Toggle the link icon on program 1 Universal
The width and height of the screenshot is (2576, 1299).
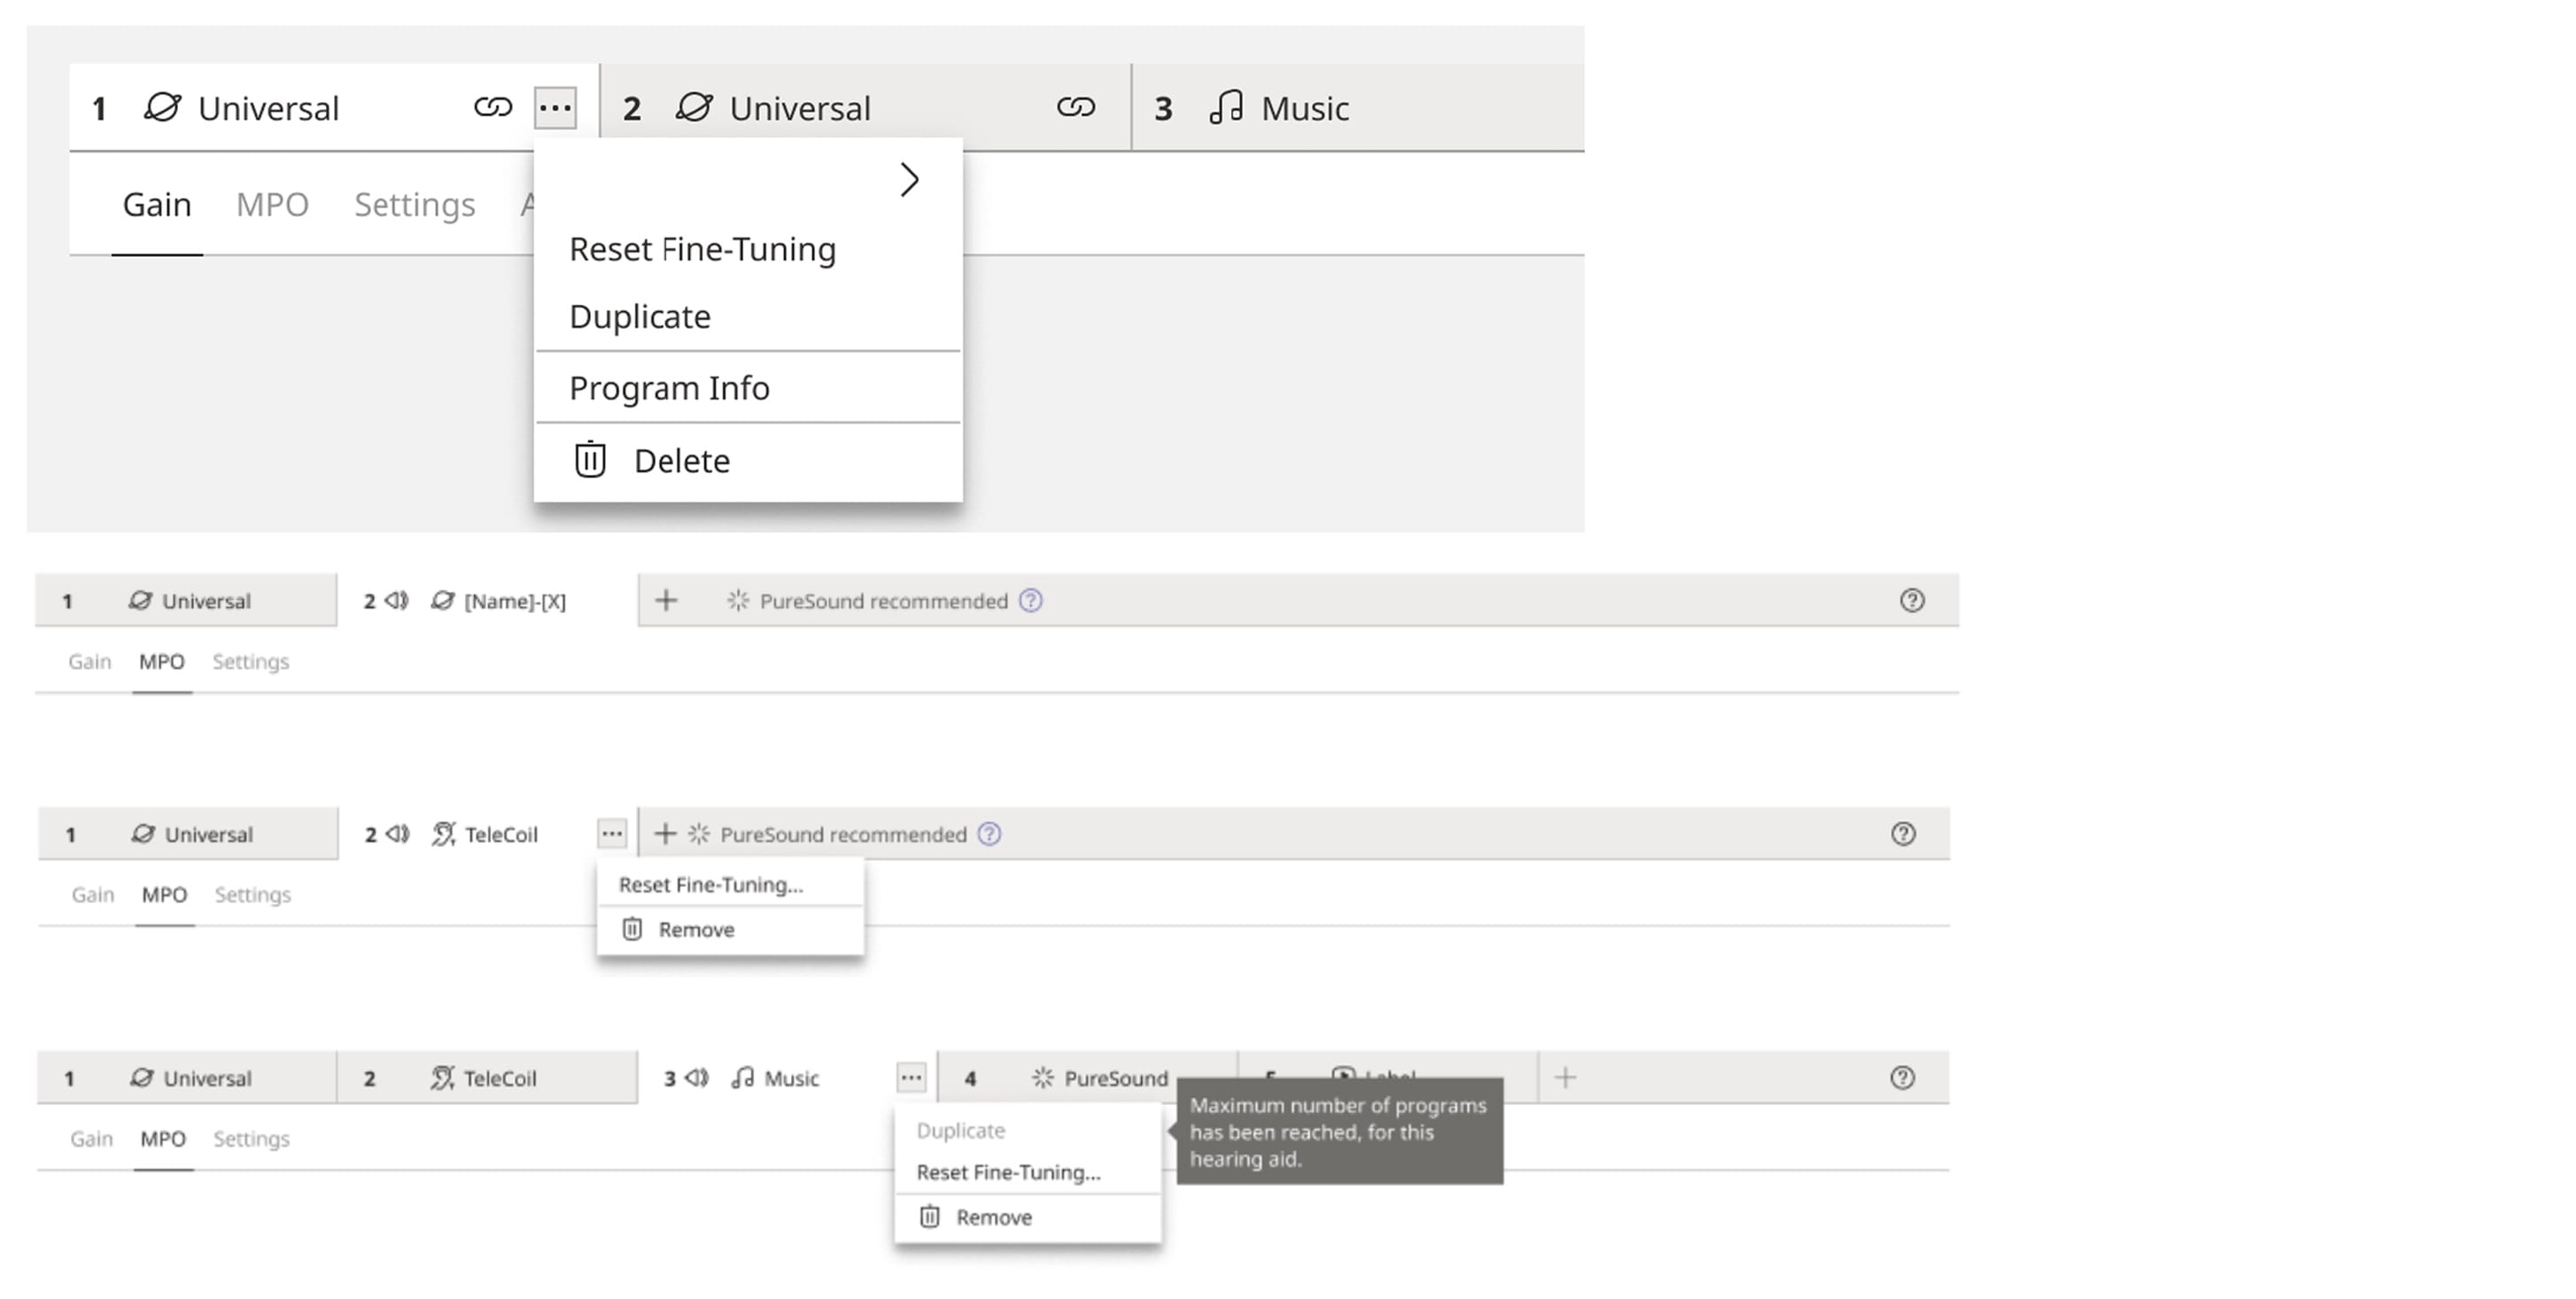pos(494,108)
